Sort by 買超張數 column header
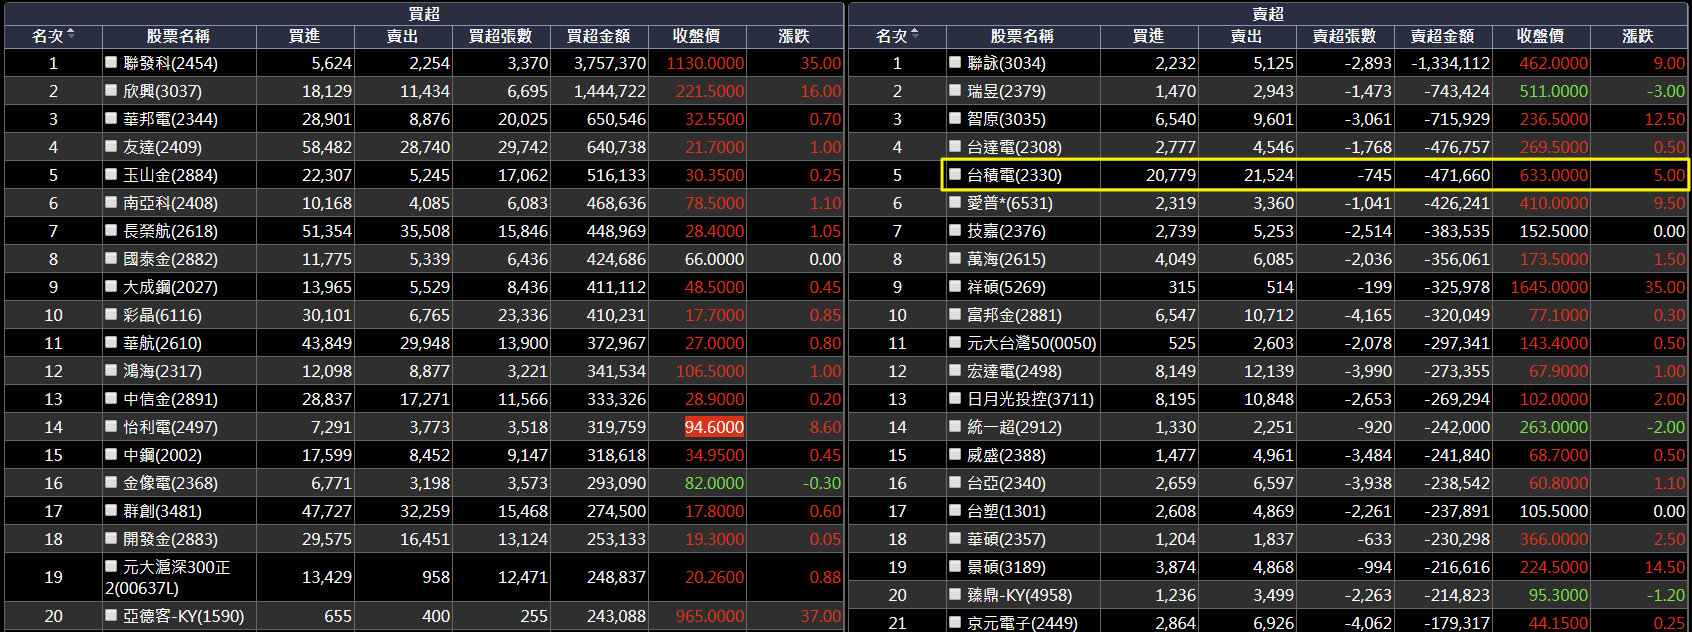This screenshot has height=632, width=1692. click(500, 36)
